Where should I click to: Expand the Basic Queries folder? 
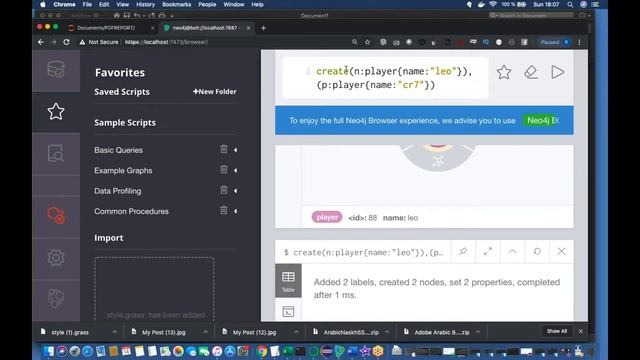[236, 150]
